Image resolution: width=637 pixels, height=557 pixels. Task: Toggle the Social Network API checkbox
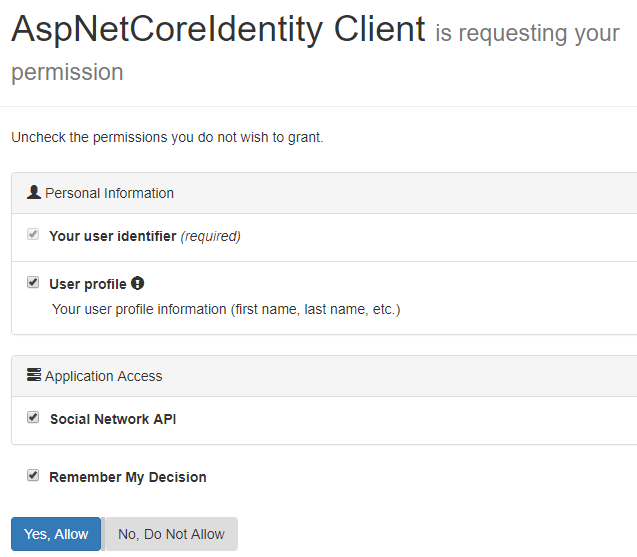click(33, 418)
